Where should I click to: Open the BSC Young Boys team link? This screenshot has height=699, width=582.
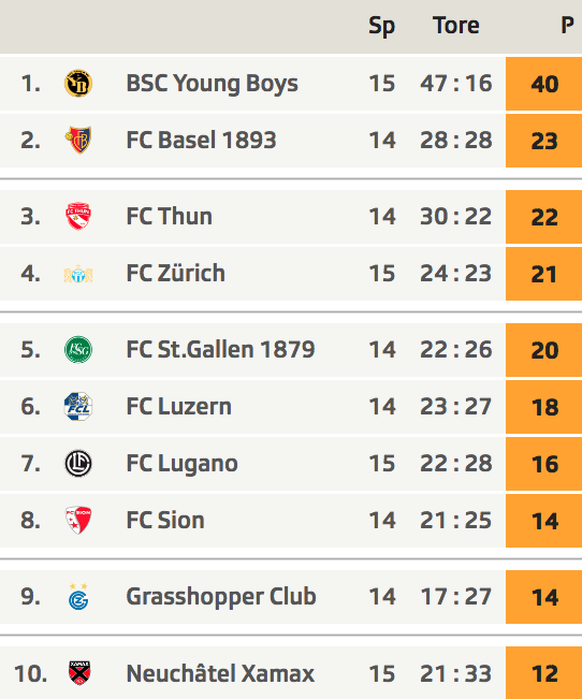pos(212,84)
